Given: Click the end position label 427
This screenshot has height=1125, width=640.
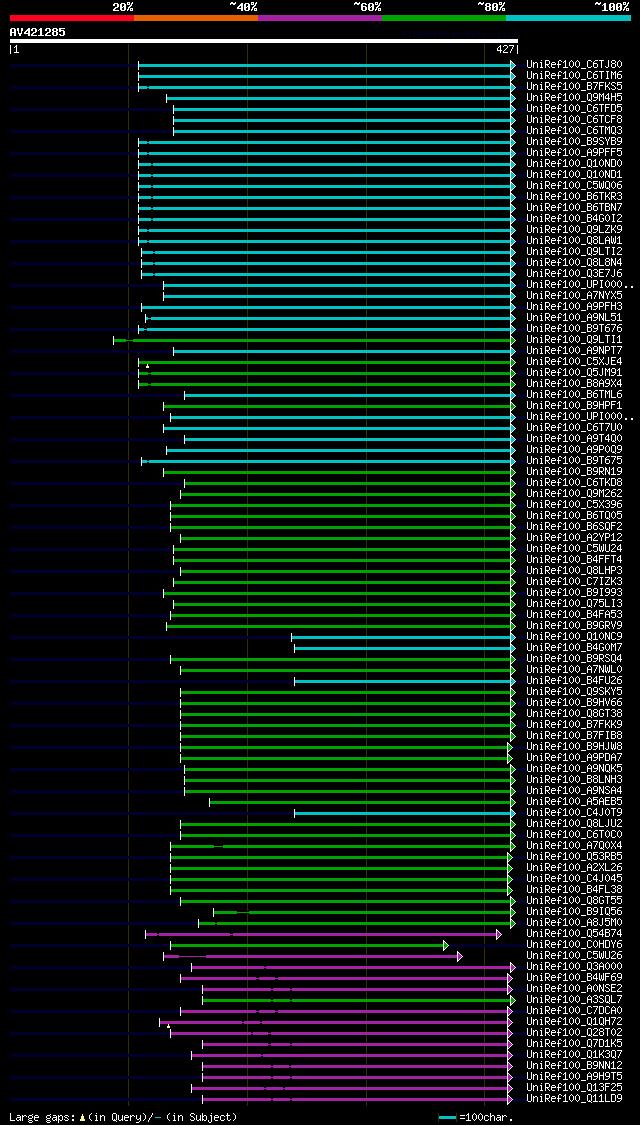Looking at the screenshot, I should click(x=505, y=50).
